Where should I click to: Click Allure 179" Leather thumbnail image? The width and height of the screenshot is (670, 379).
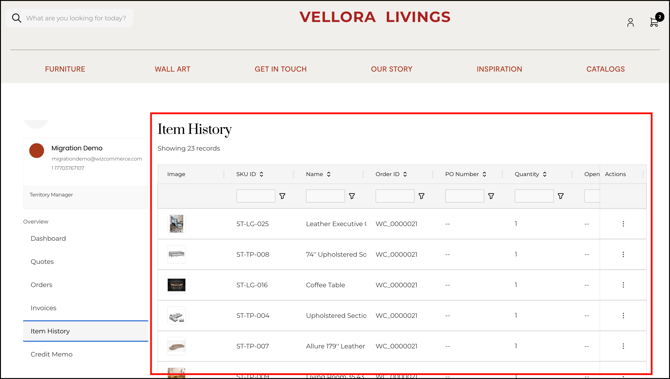tap(176, 346)
